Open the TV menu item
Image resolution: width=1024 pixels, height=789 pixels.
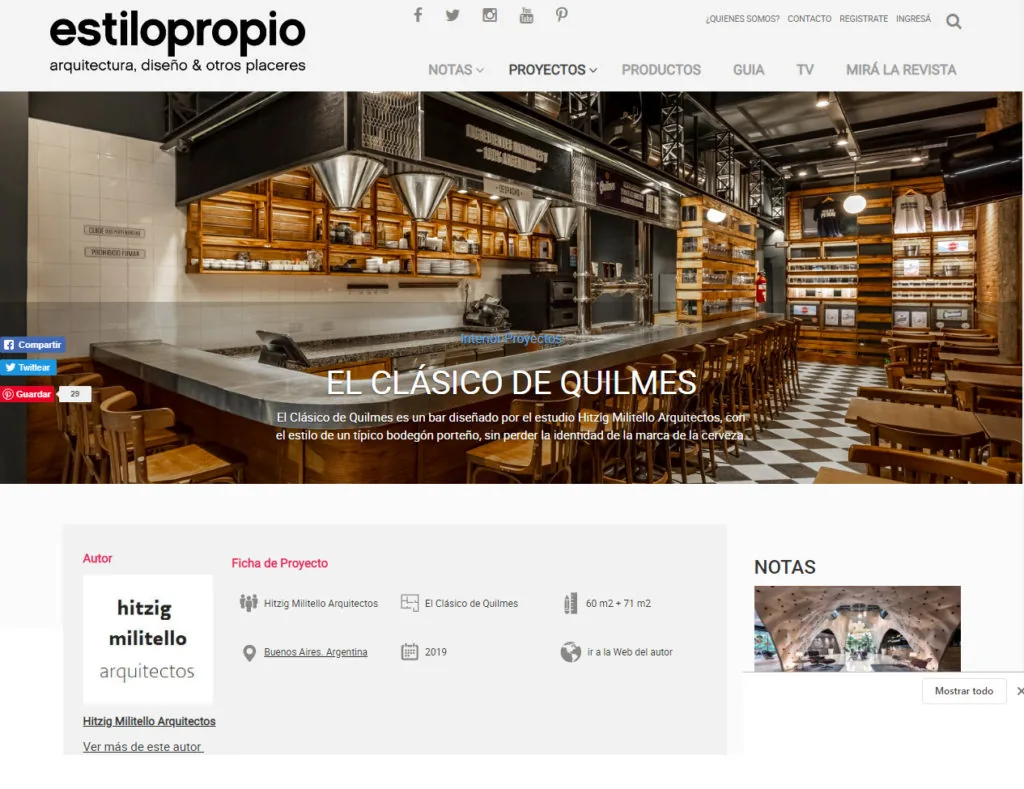805,70
